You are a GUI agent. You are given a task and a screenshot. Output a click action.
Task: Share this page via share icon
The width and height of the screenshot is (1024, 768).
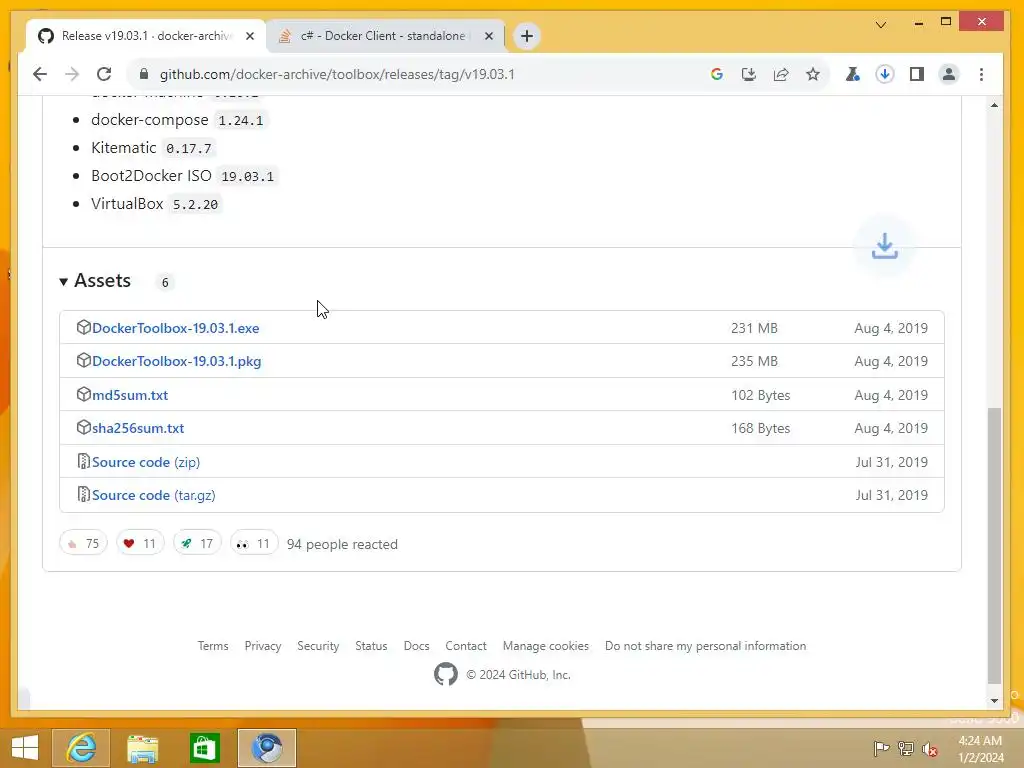pyautogui.click(x=780, y=74)
